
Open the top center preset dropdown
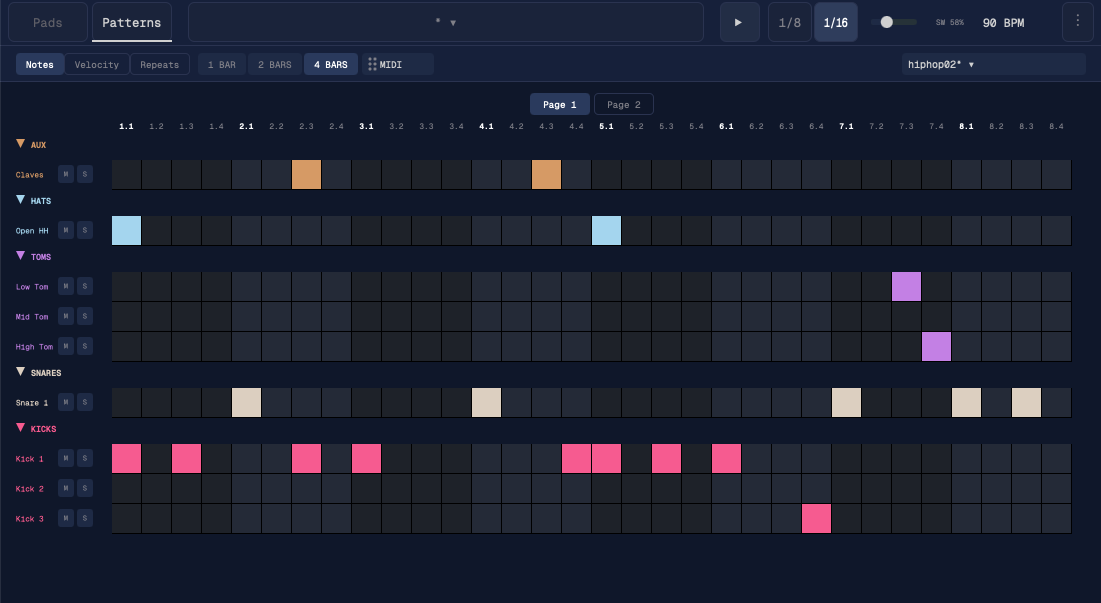(x=446, y=22)
